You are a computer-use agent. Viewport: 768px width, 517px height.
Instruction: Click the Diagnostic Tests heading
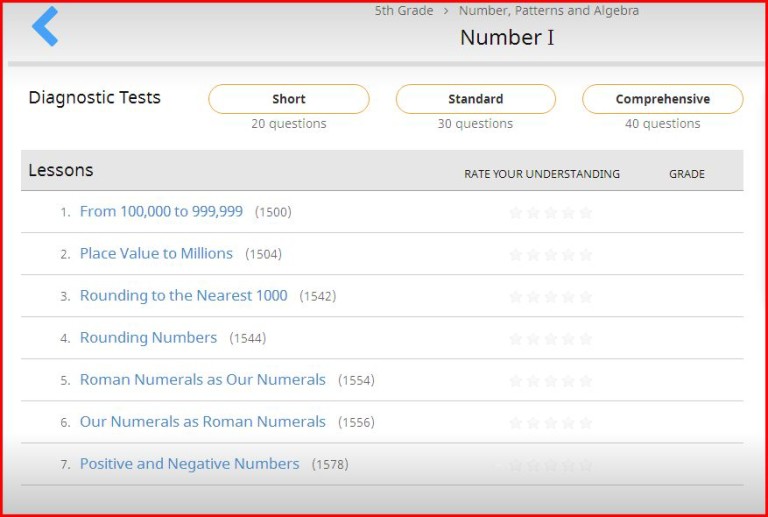(95, 98)
